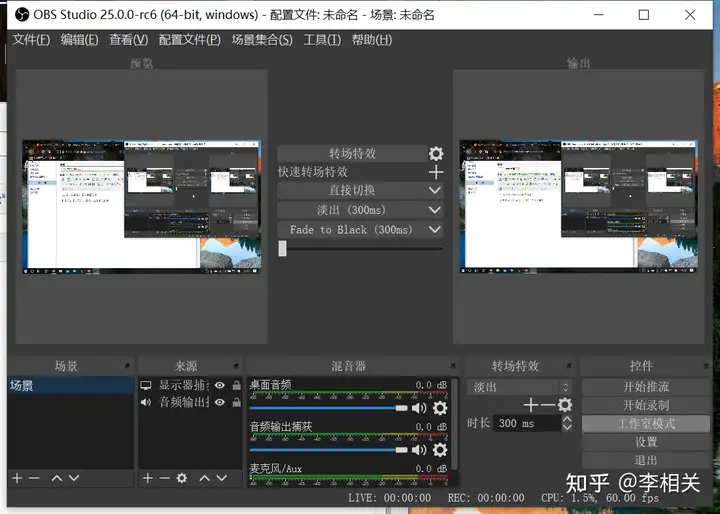Add a transition in the lower 转场特效 panel
Image resolution: width=720 pixels, height=514 pixels.
click(531, 405)
